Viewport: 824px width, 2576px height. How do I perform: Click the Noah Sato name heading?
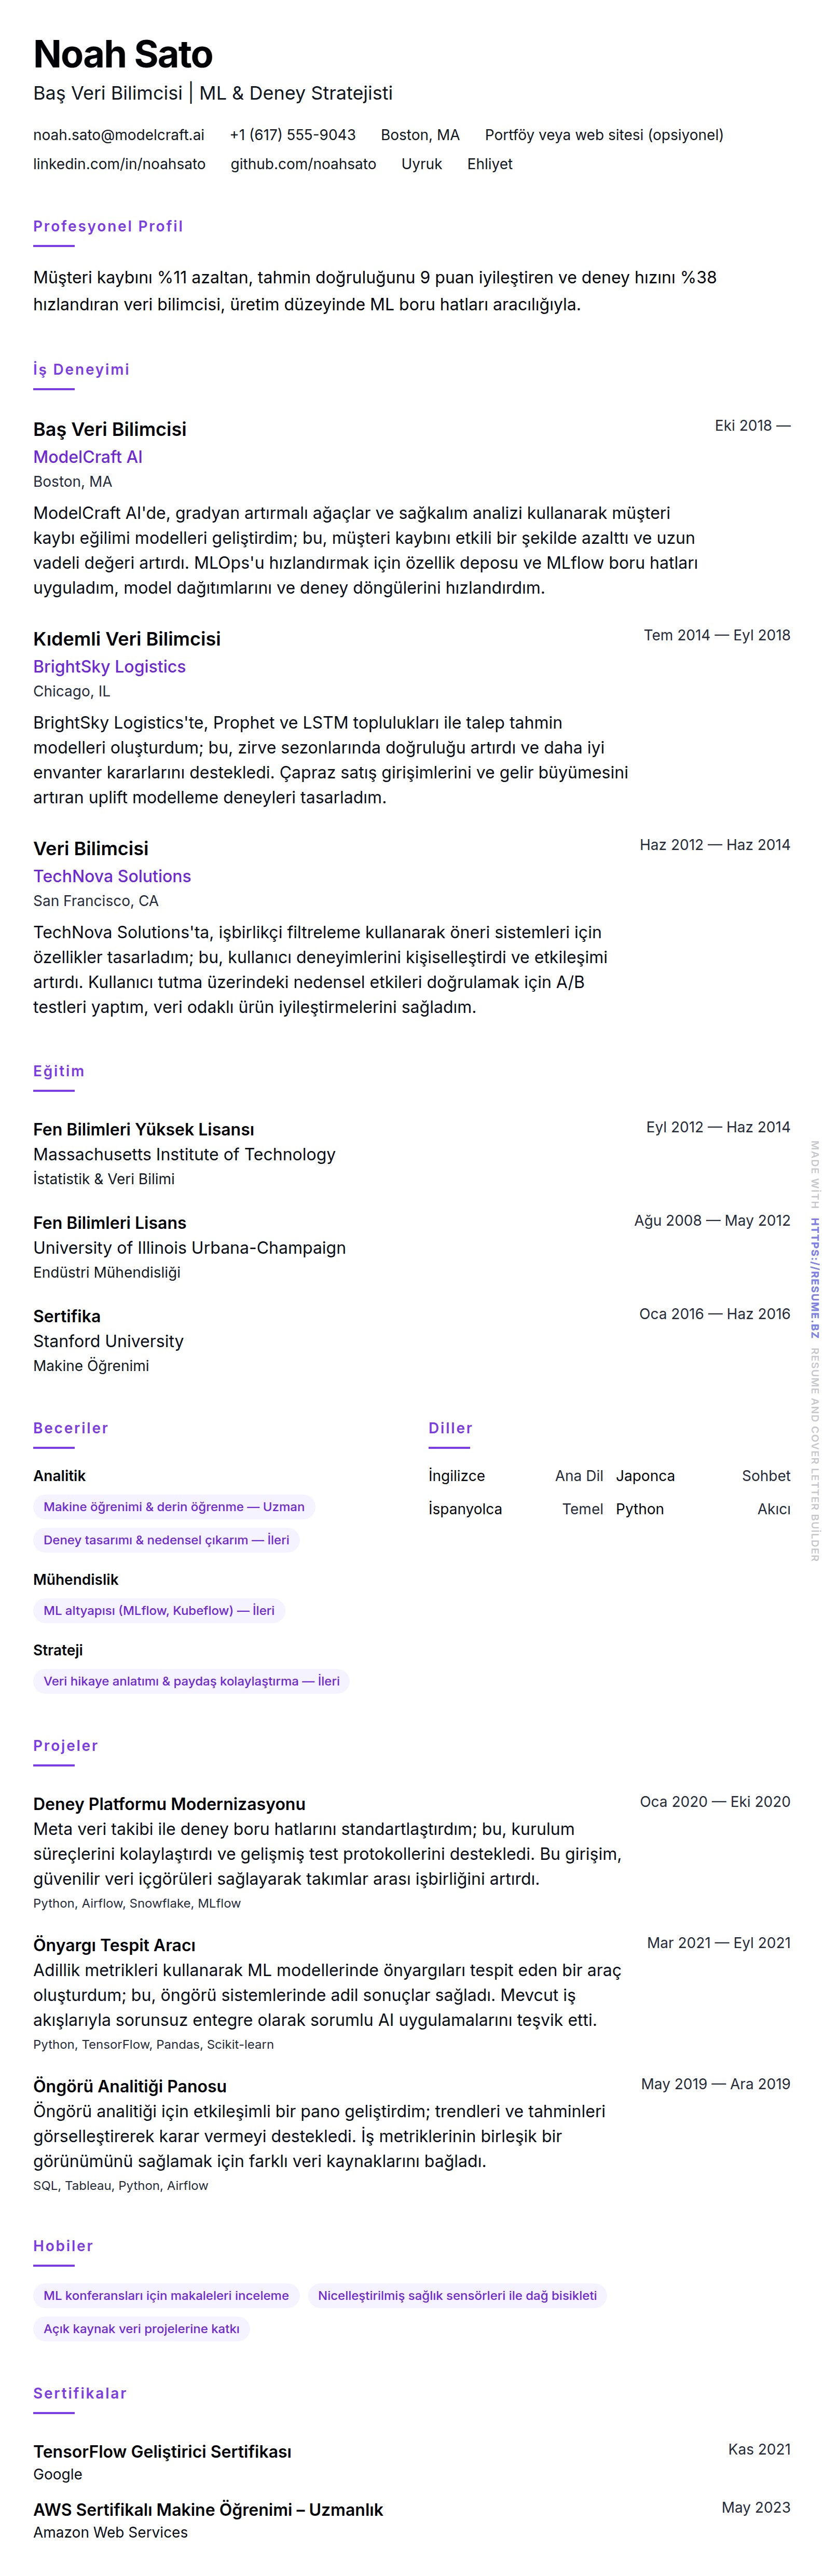click(x=123, y=54)
